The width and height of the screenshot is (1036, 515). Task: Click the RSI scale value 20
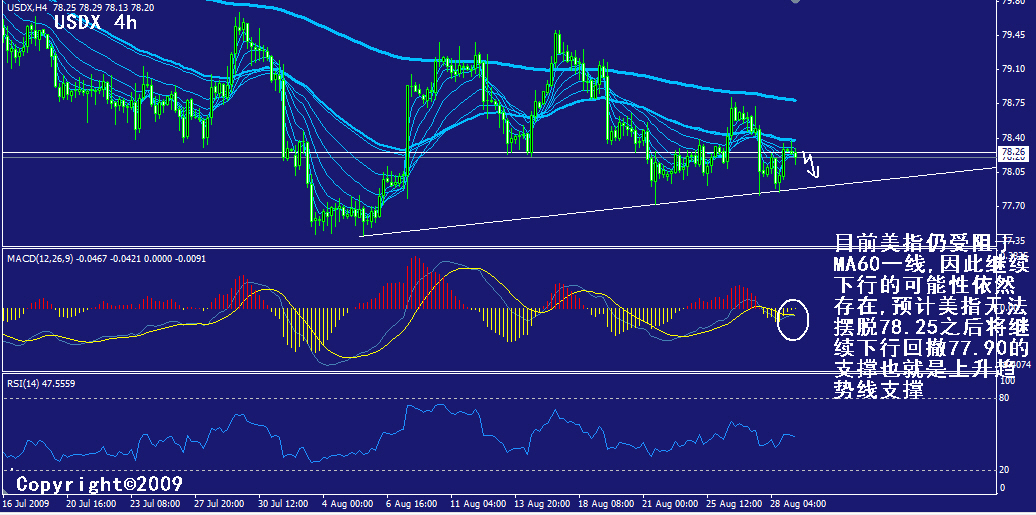[1006, 470]
